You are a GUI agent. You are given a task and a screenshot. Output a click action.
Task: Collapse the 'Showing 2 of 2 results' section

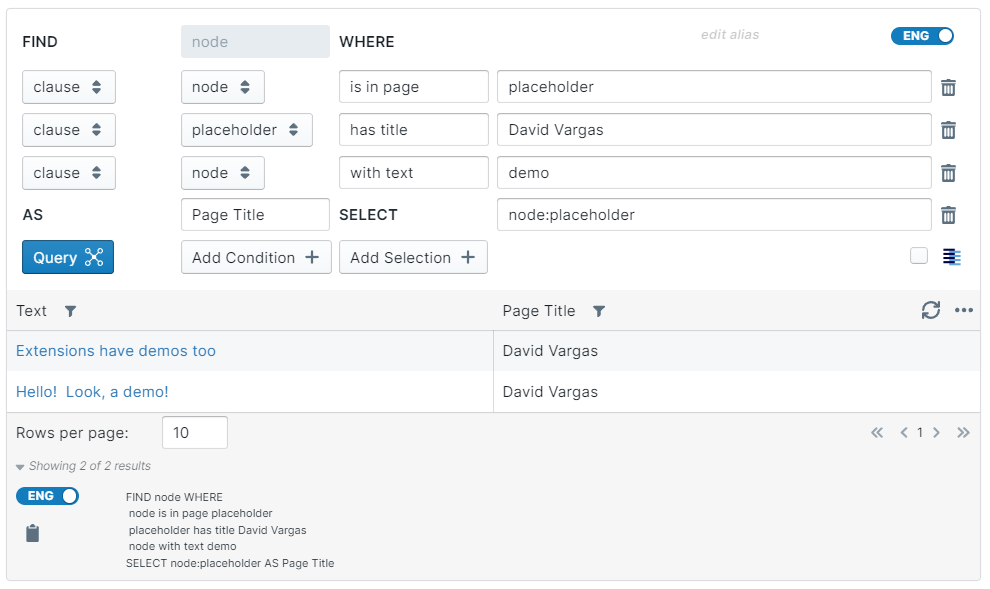(x=21, y=467)
